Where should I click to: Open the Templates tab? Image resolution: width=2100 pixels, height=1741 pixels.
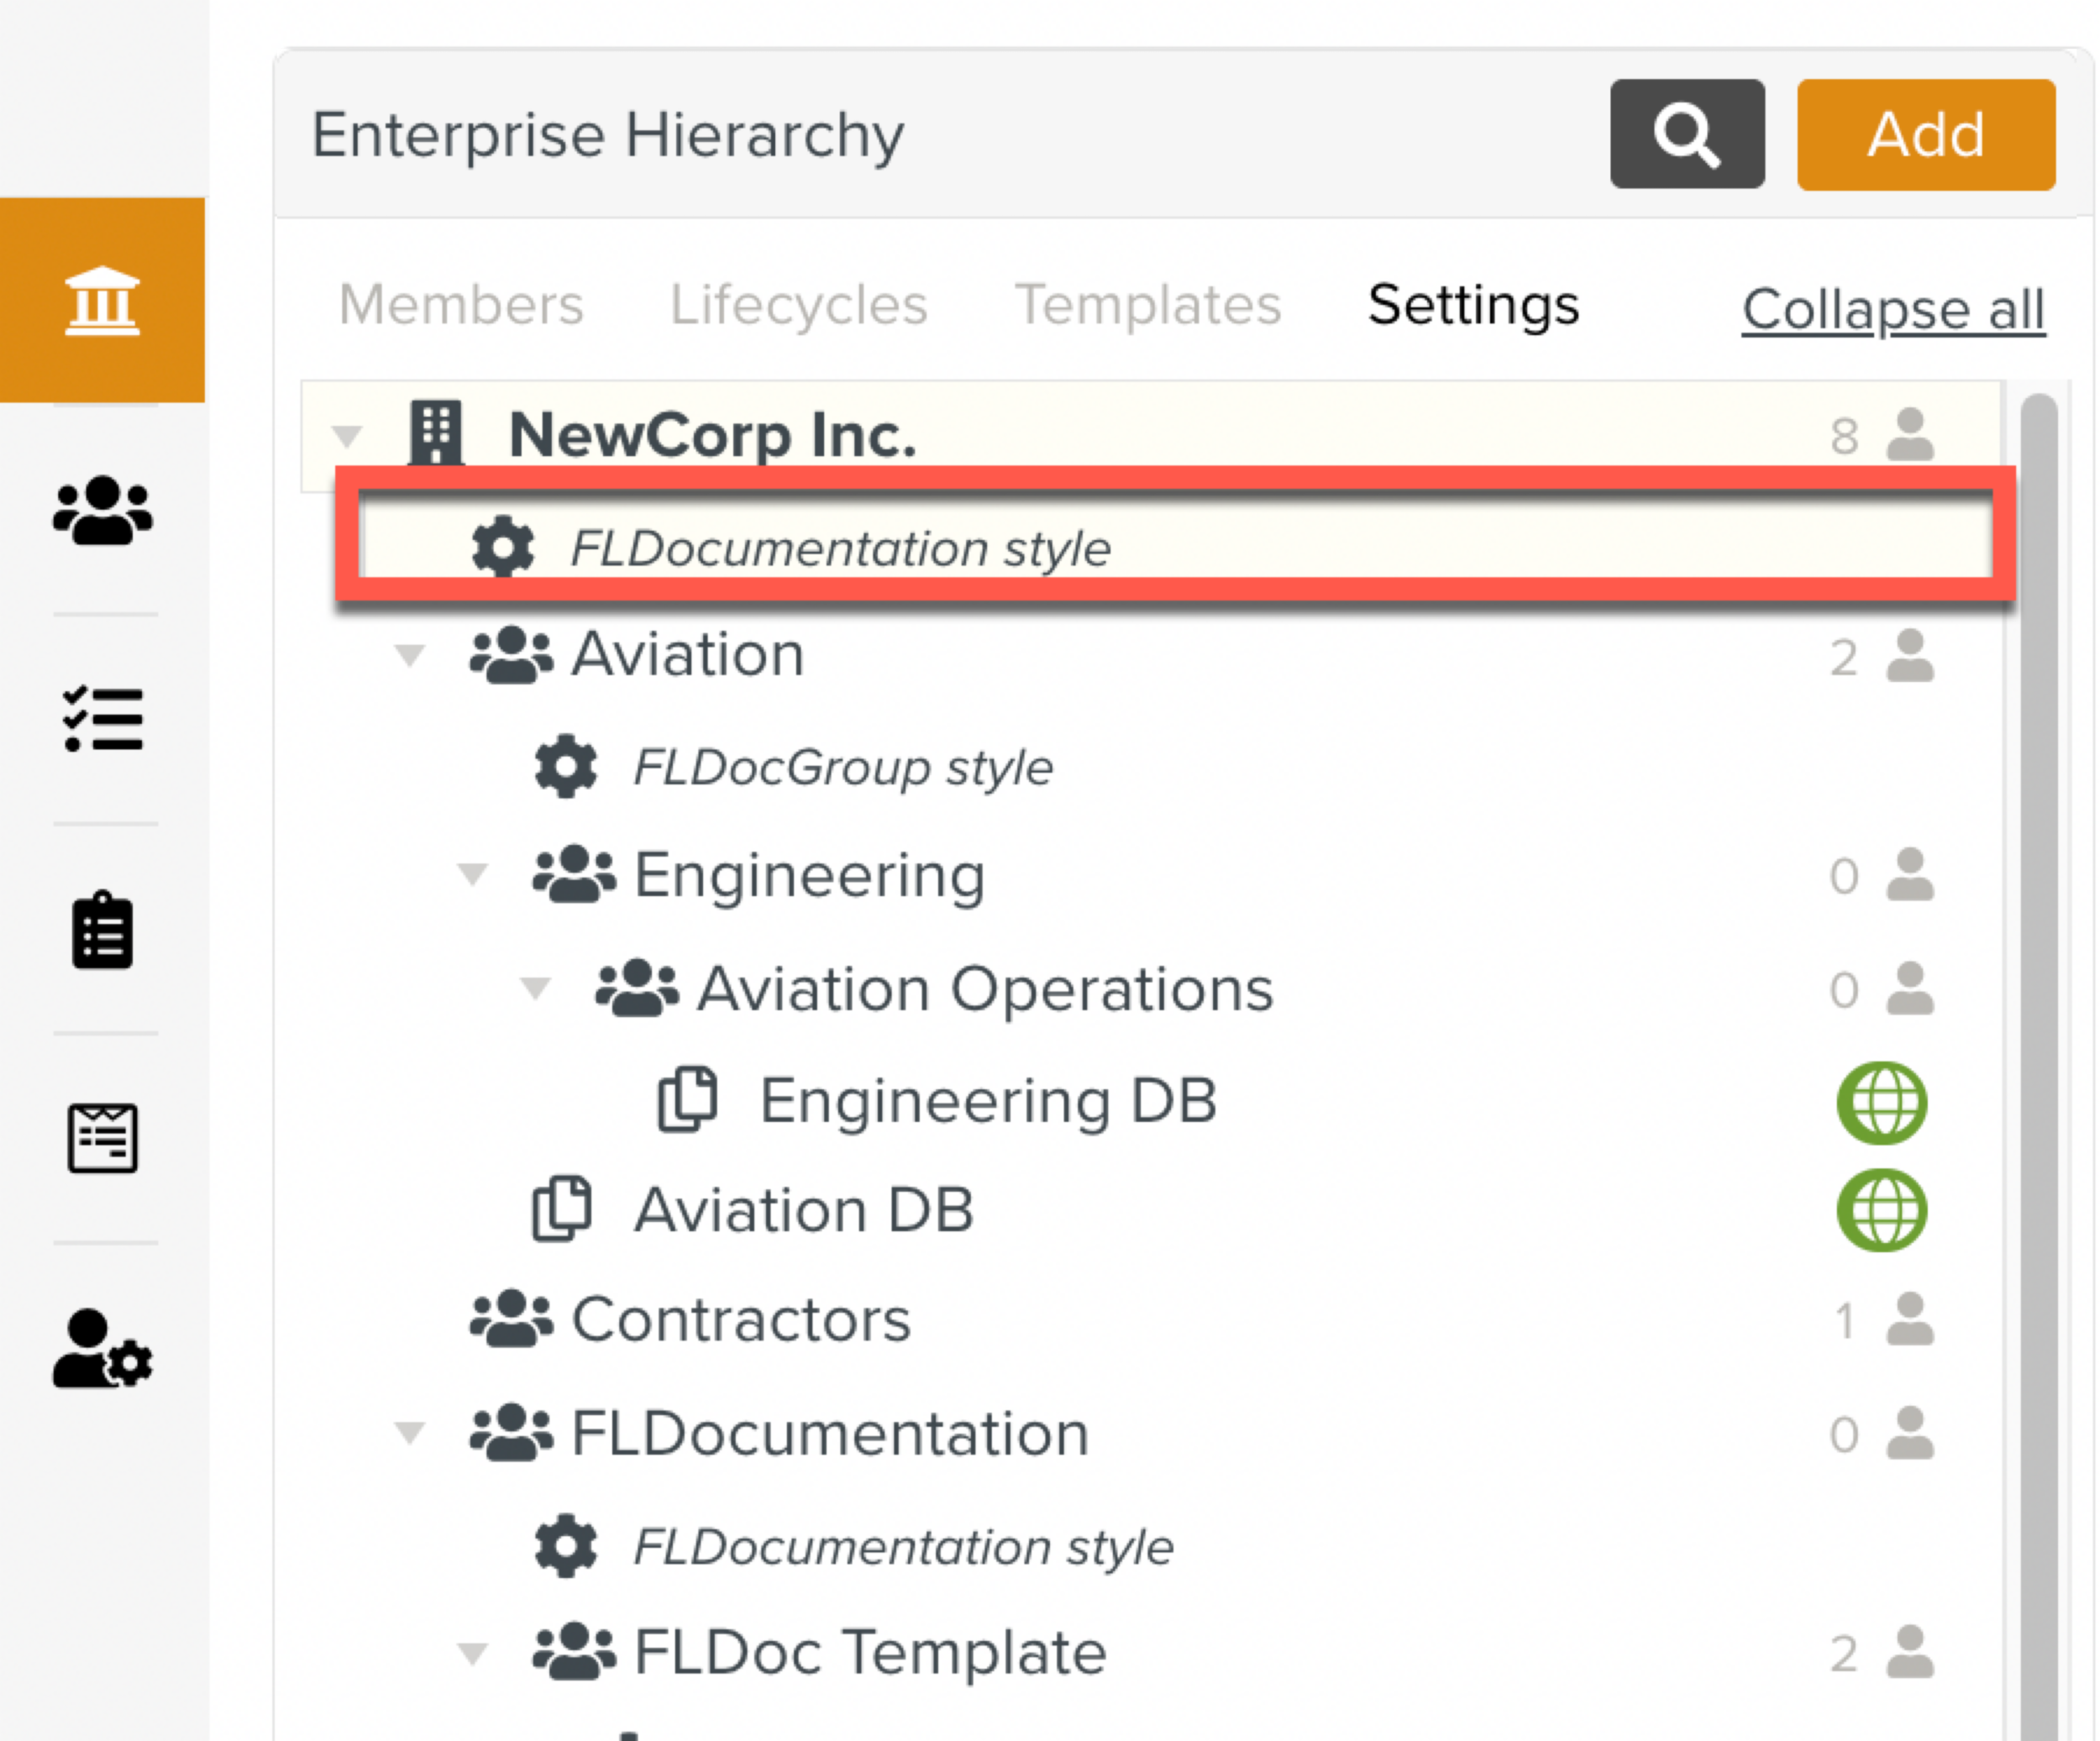(x=1147, y=304)
